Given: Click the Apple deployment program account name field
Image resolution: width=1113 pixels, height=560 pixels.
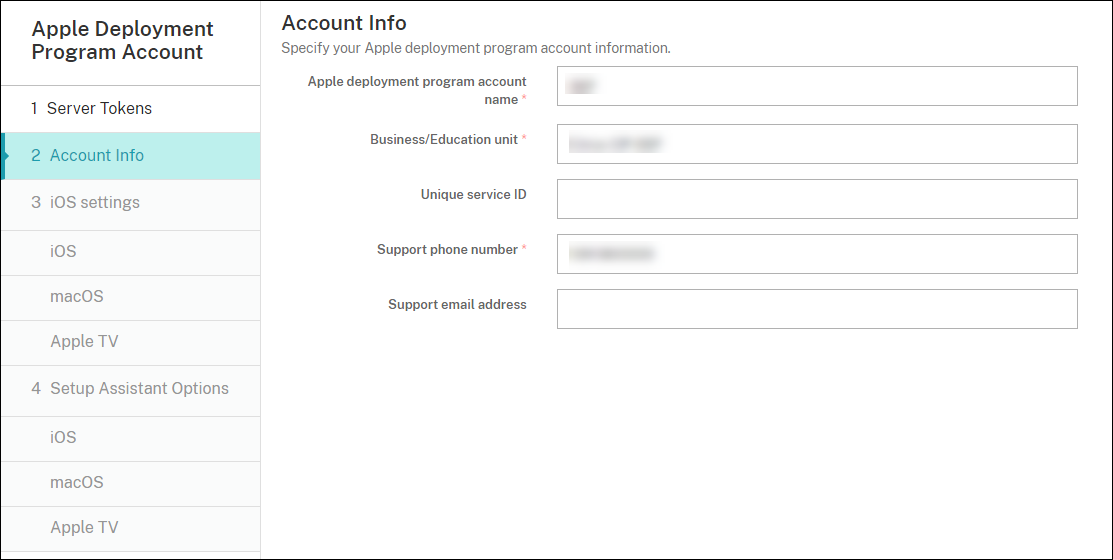Looking at the screenshot, I should coord(816,86).
